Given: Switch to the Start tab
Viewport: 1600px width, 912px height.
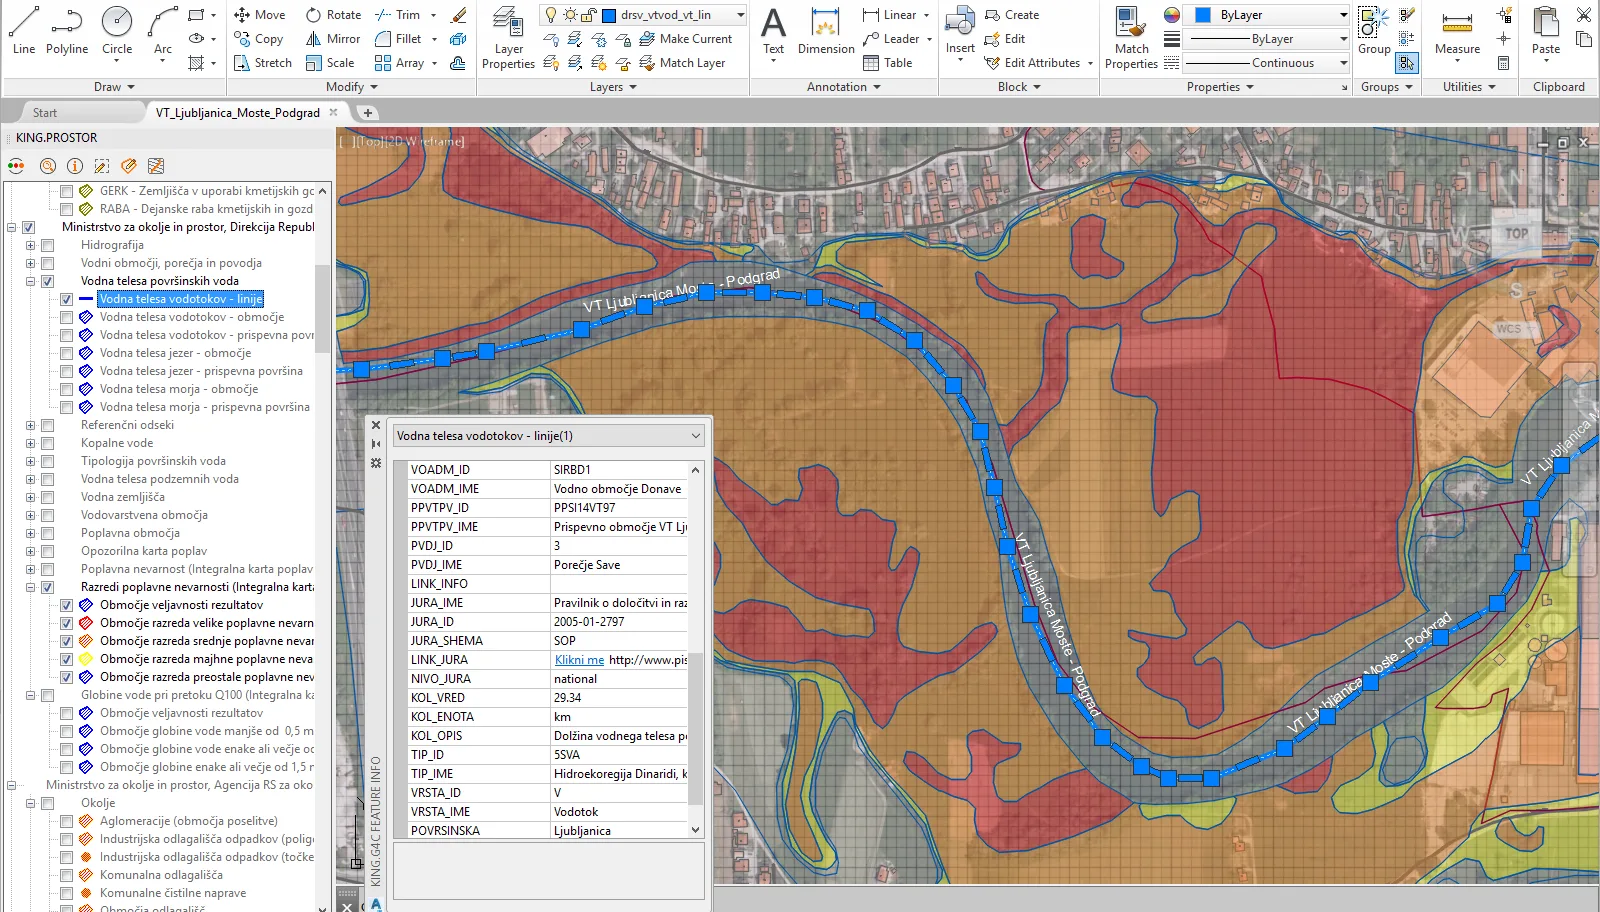Looking at the screenshot, I should (x=45, y=113).
